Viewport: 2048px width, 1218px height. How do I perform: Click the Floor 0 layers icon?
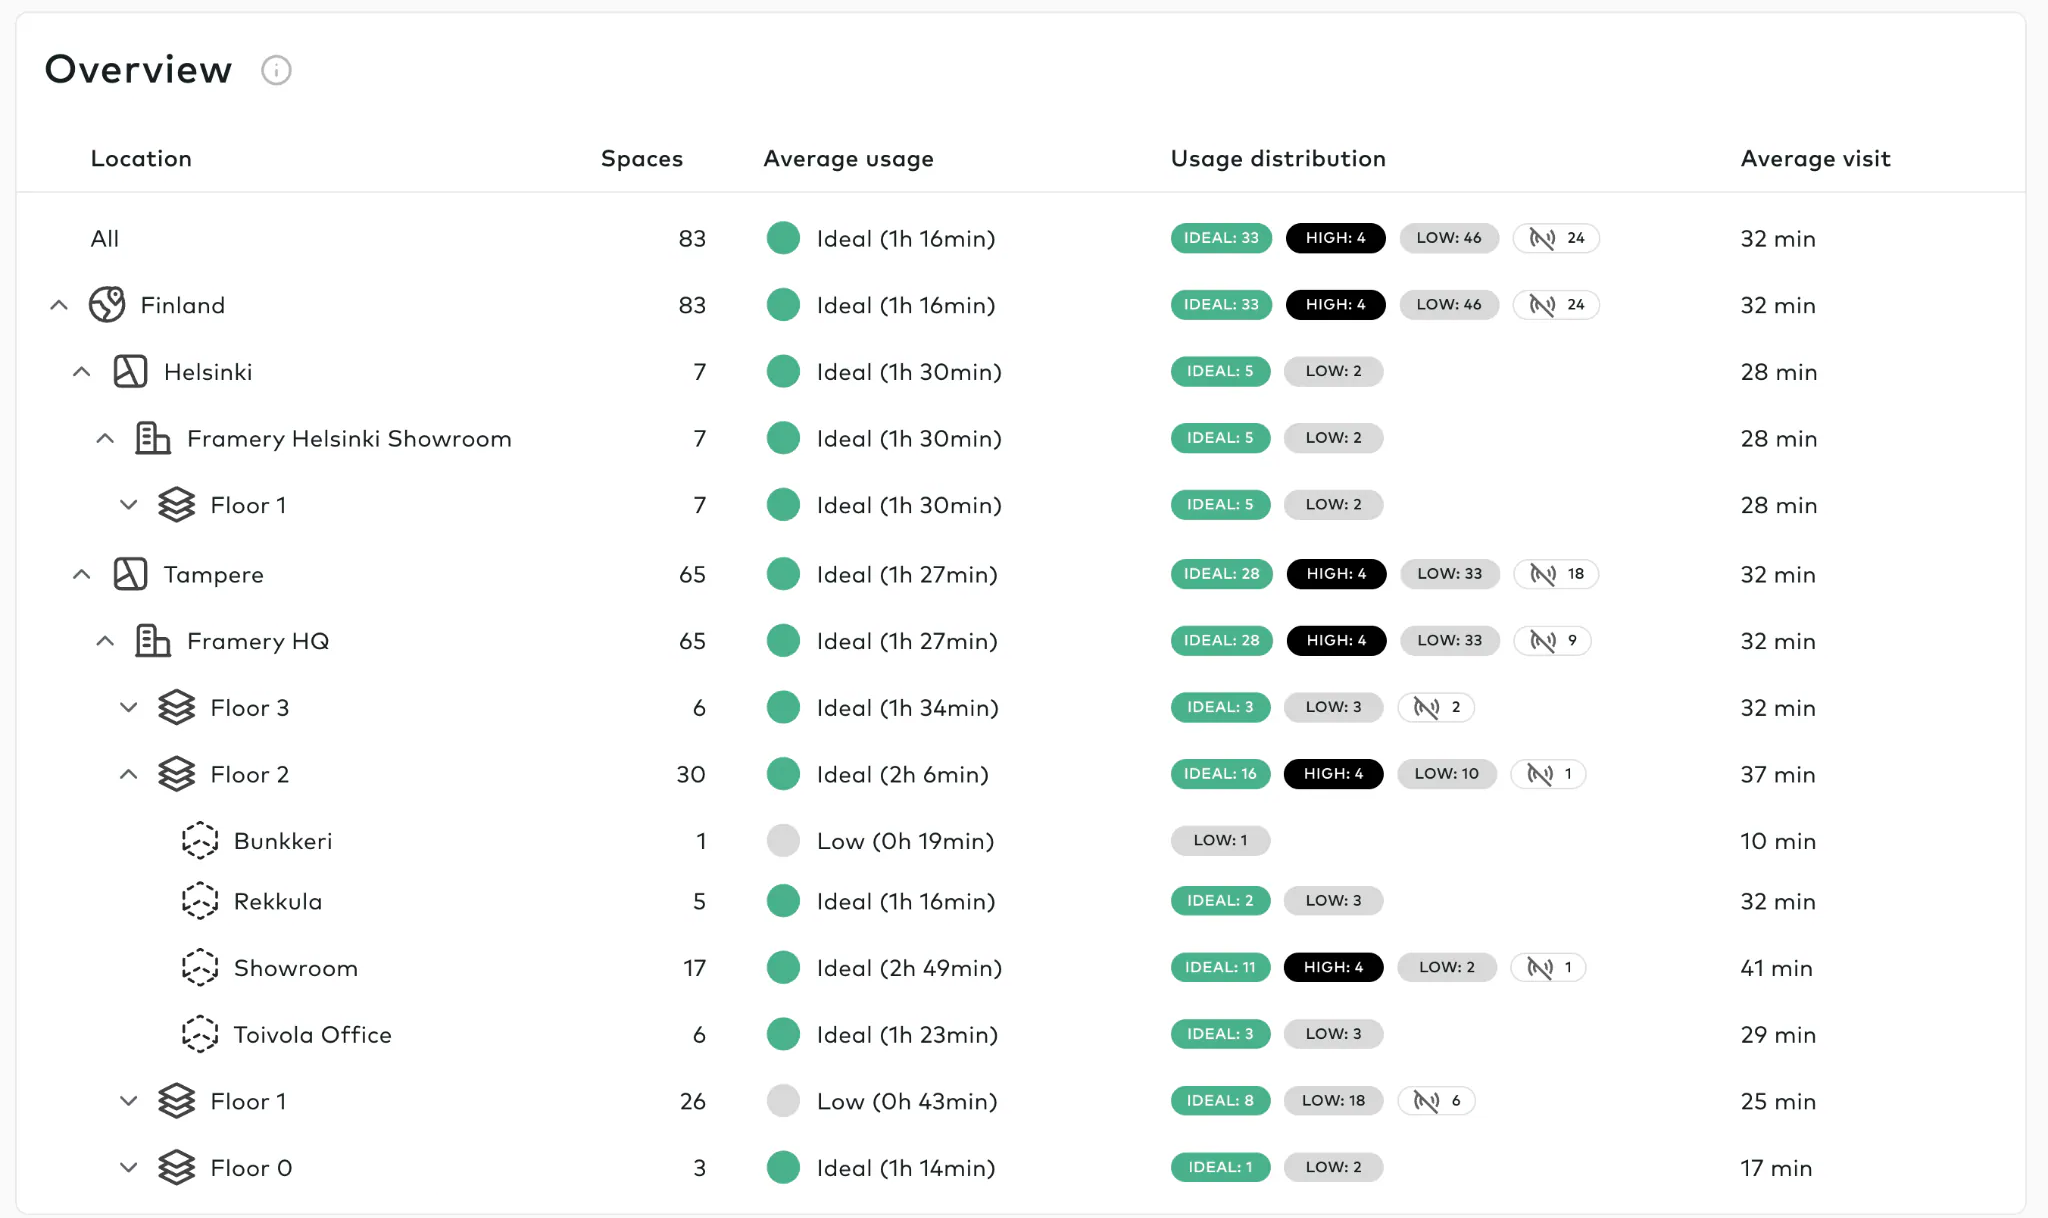[177, 1168]
